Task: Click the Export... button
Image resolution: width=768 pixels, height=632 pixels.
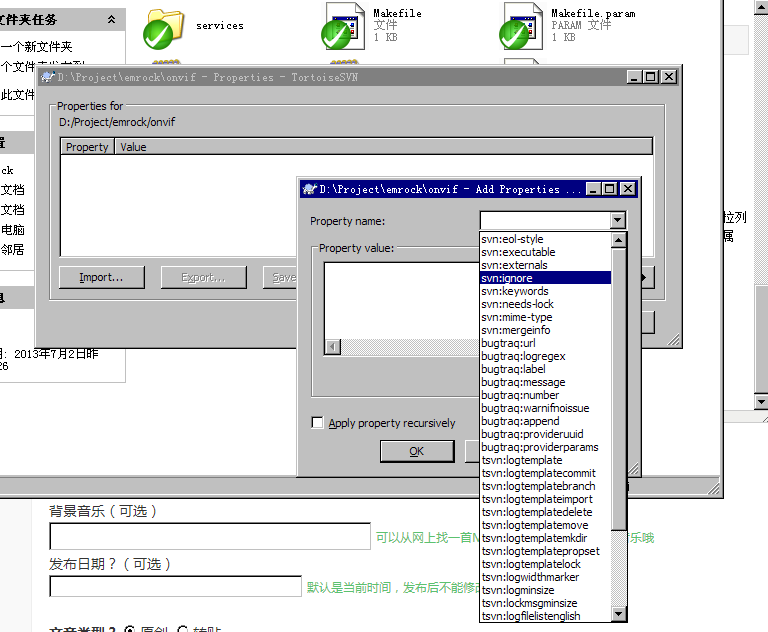Action: click(x=203, y=277)
